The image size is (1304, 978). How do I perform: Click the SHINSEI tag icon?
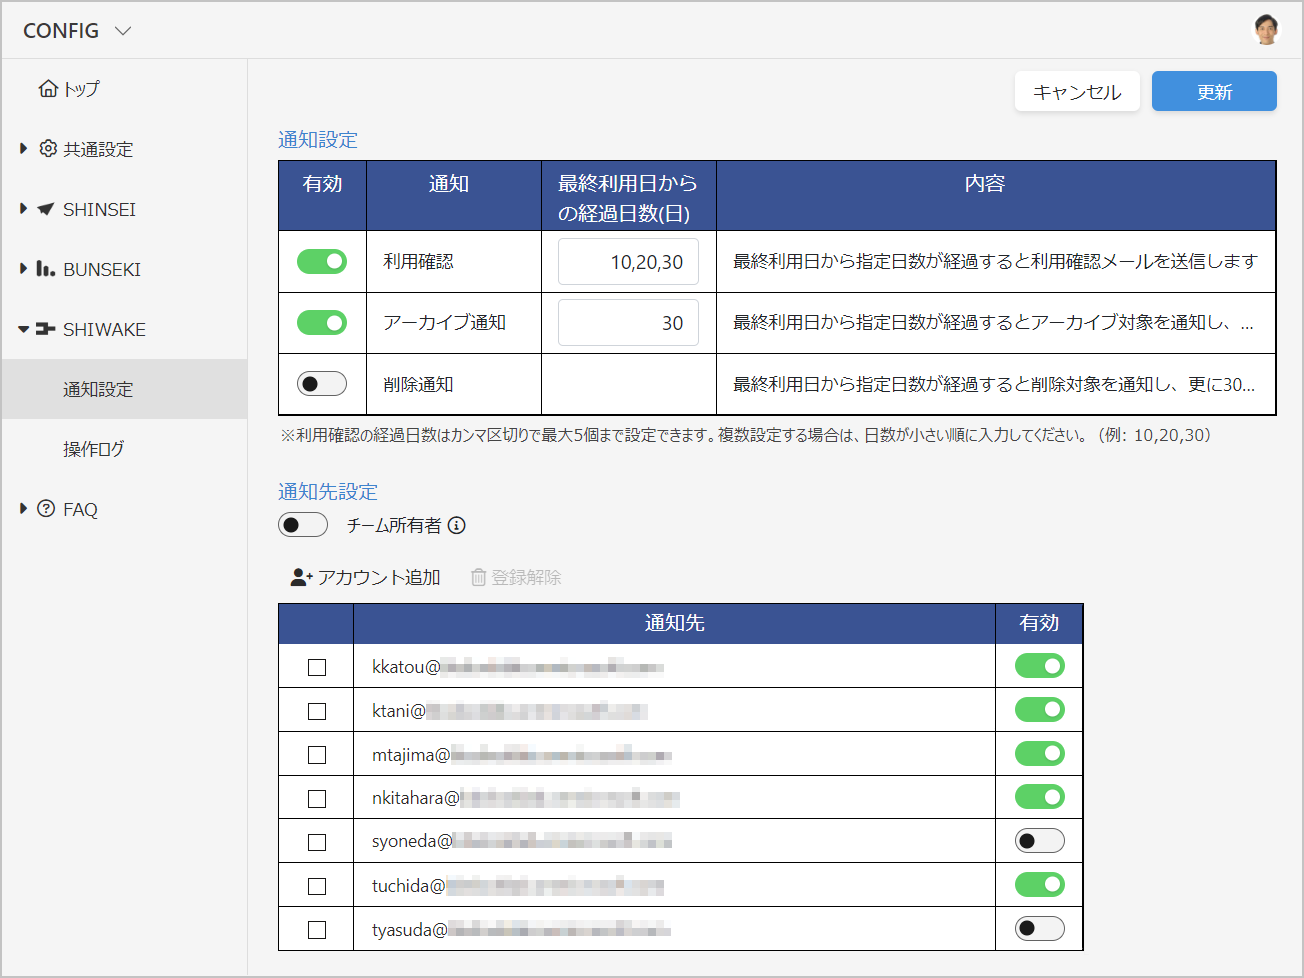coord(47,209)
